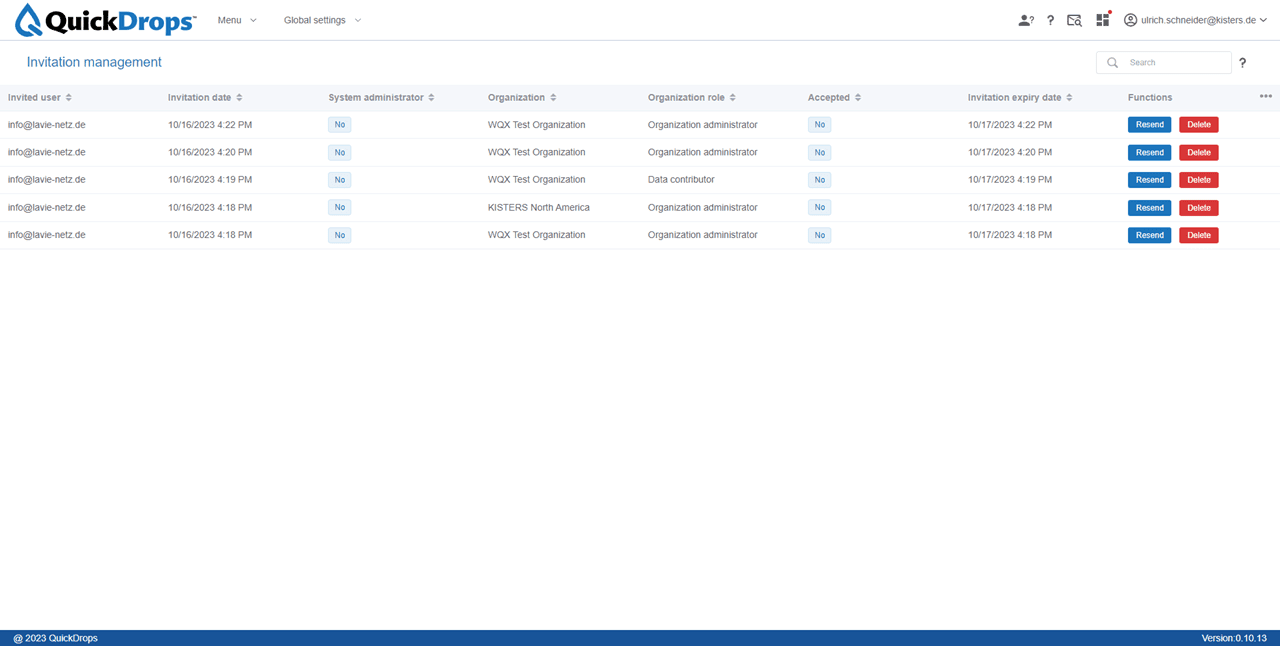Click expiry date 10/17/2023 4:19 PM
1280x646 pixels.
(x=1010, y=180)
